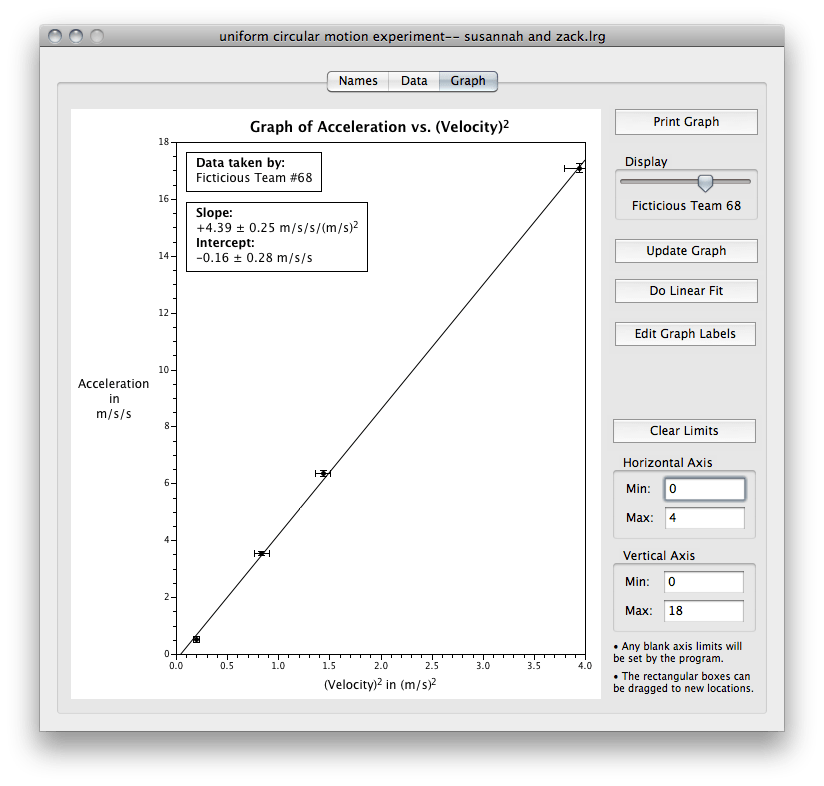Click the Vertical Axis Min field
This screenshot has height=786, width=824.
tap(704, 581)
